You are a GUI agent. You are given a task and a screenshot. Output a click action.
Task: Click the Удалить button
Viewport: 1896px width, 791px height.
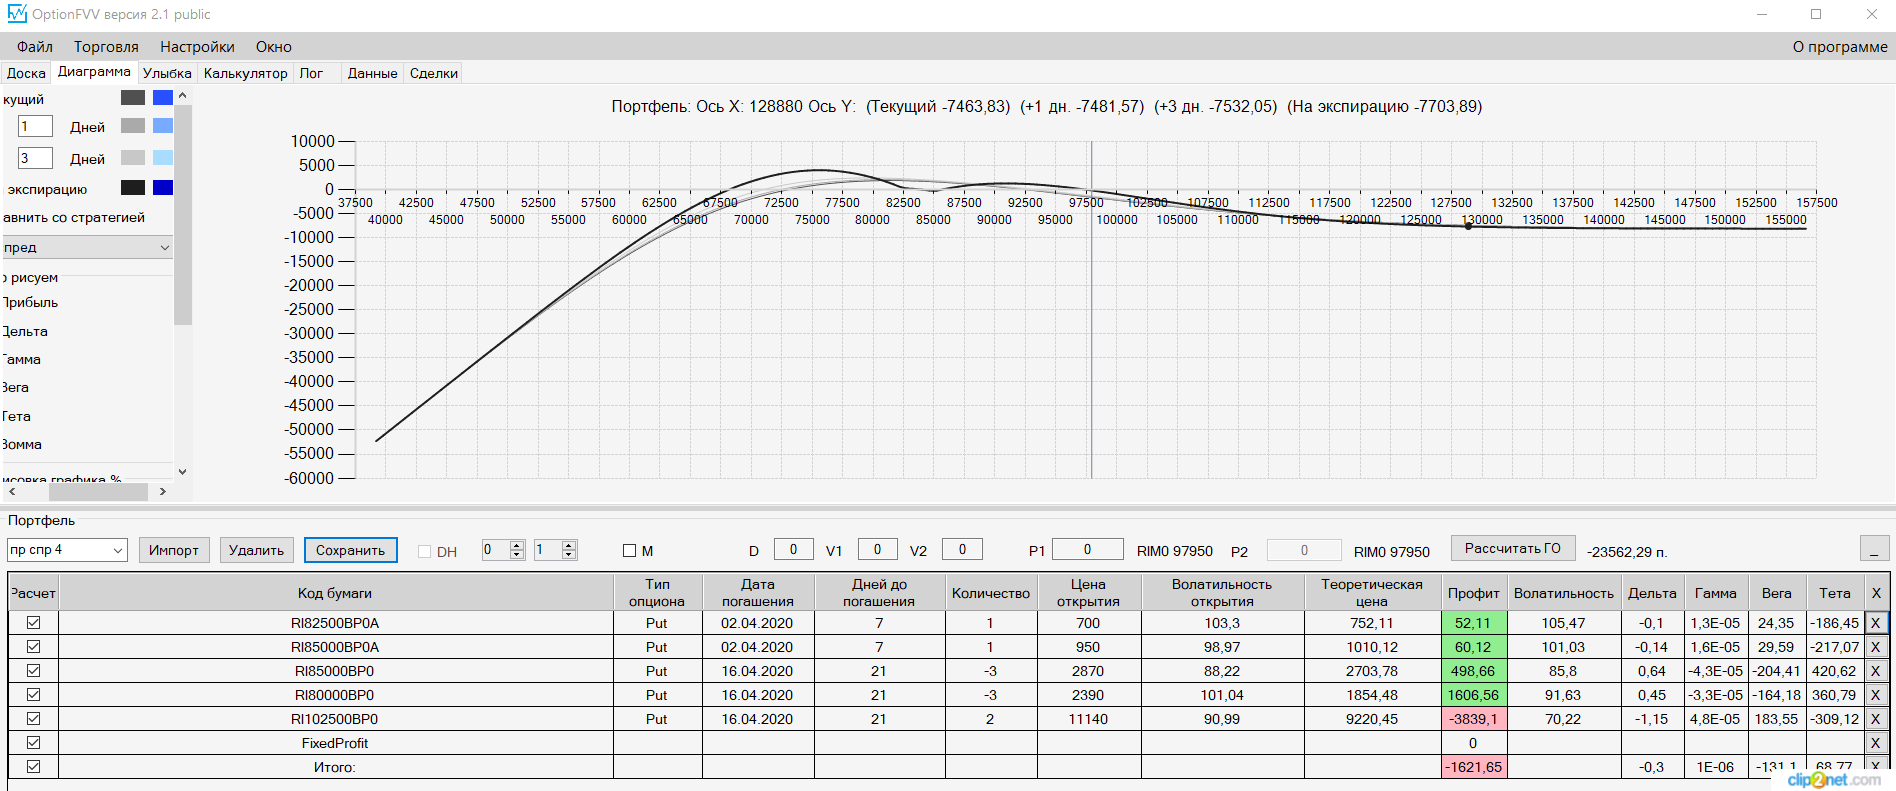click(x=256, y=550)
